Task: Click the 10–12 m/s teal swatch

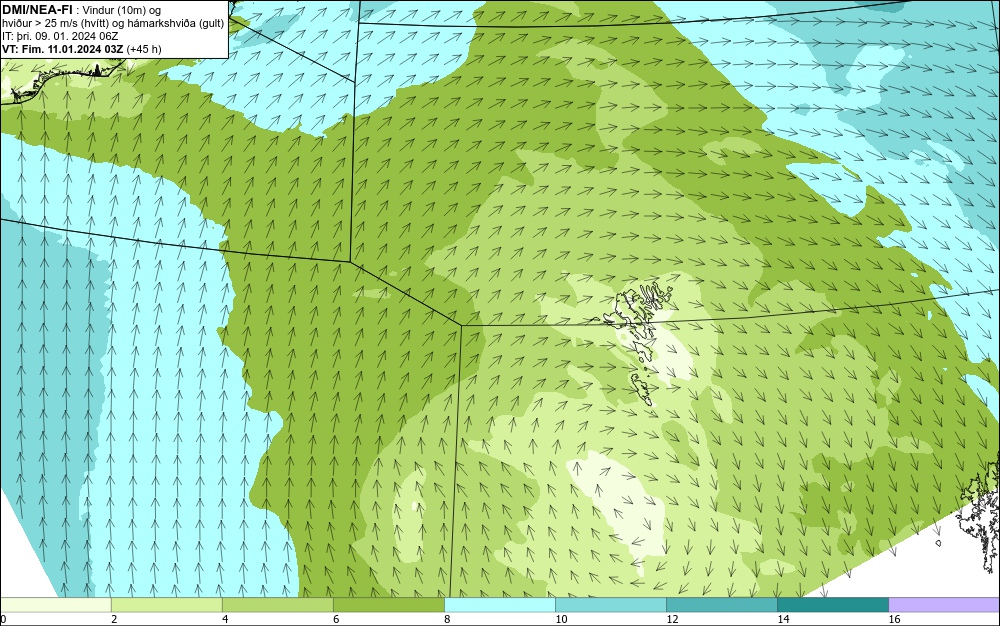Action: [x=610, y=604]
